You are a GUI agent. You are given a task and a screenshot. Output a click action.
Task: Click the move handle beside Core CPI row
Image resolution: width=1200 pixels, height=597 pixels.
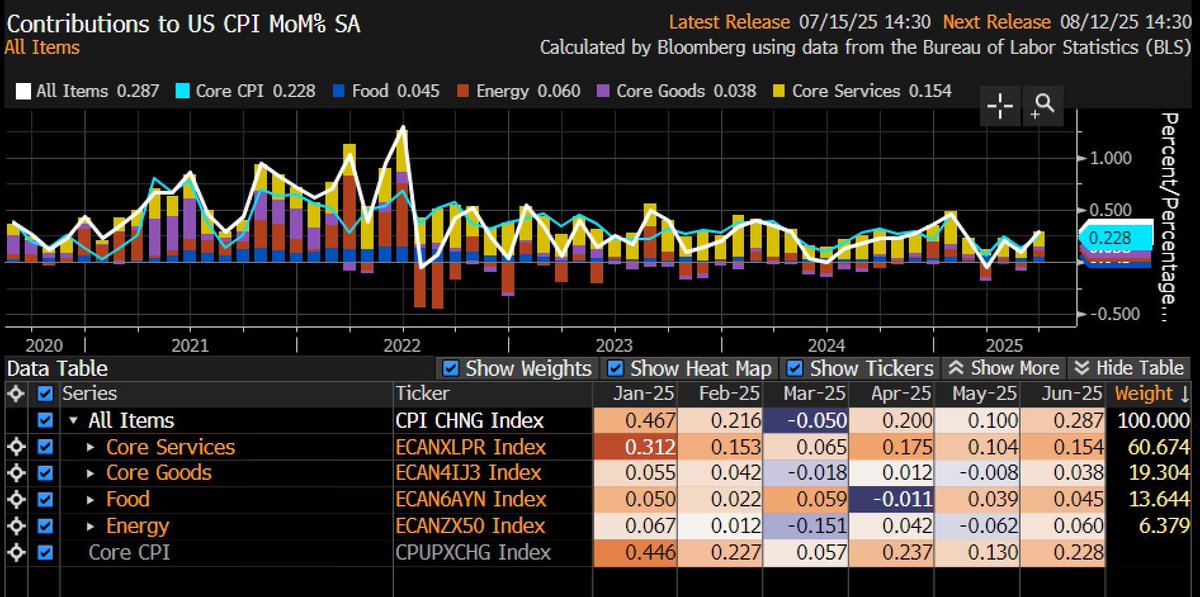pyautogui.click(x=15, y=552)
